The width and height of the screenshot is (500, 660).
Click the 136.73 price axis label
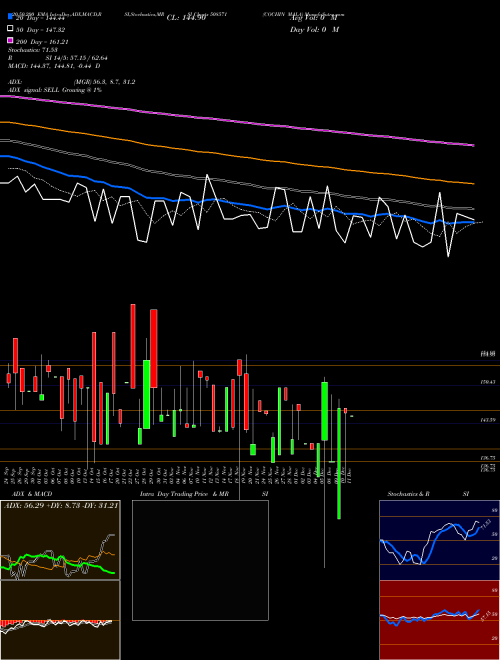click(488, 458)
